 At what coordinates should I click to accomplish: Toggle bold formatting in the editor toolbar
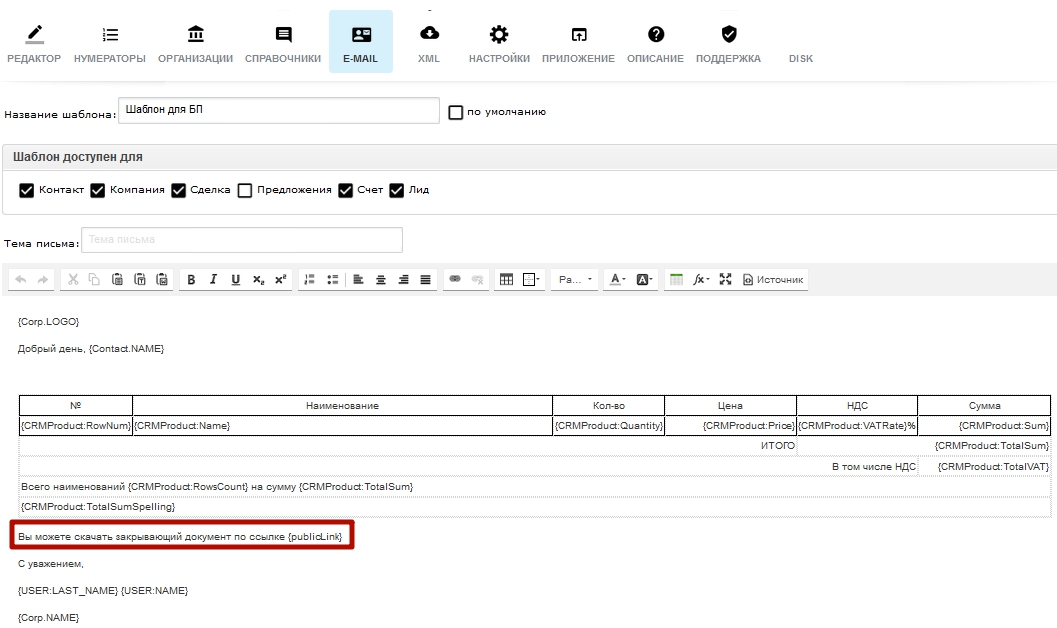point(191,280)
